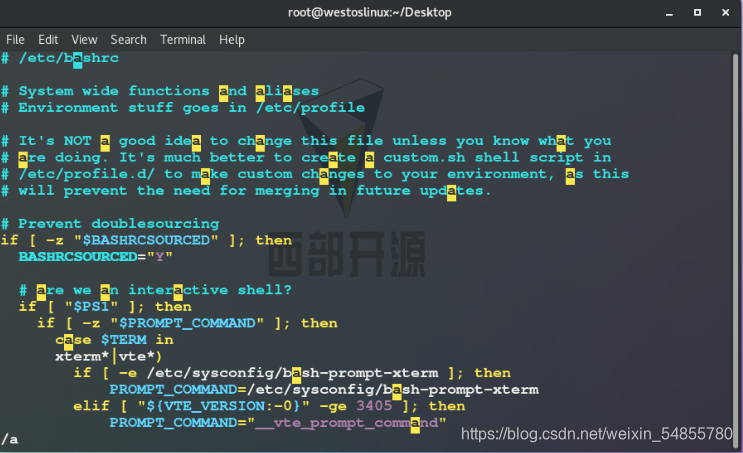
Task: Click the string "$PROMPT_COMMAND"
Action: tap(187, 323)
